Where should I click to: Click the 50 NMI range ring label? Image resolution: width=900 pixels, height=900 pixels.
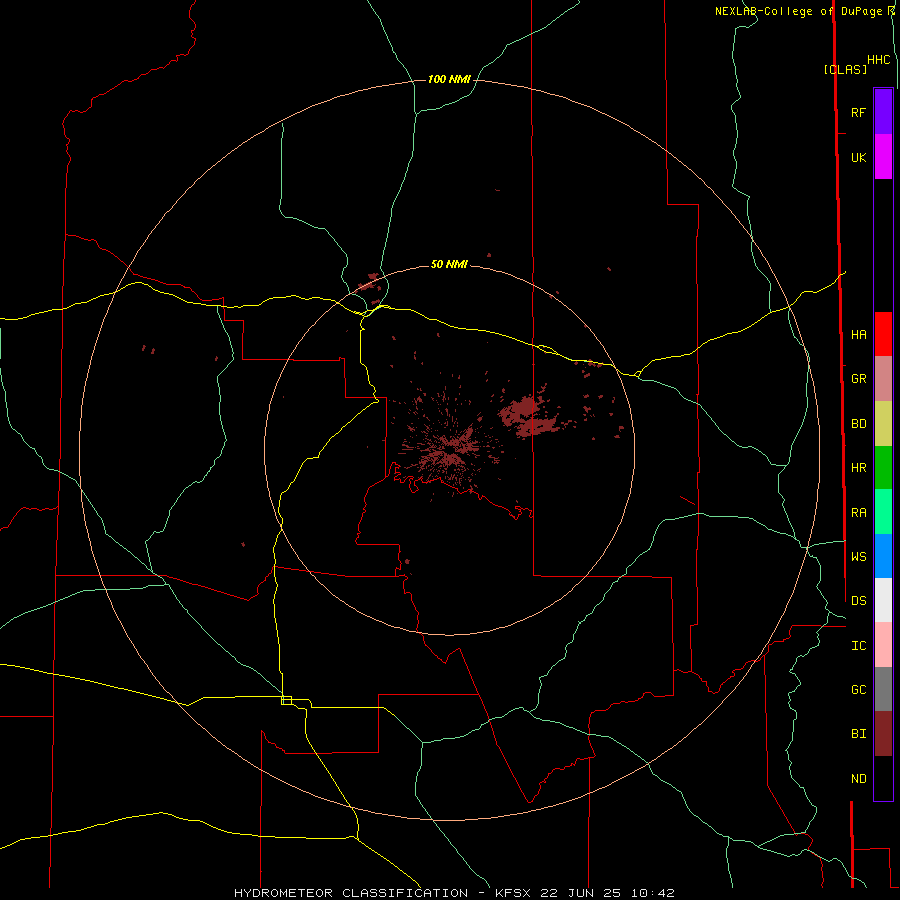click(x=449, y=264)
